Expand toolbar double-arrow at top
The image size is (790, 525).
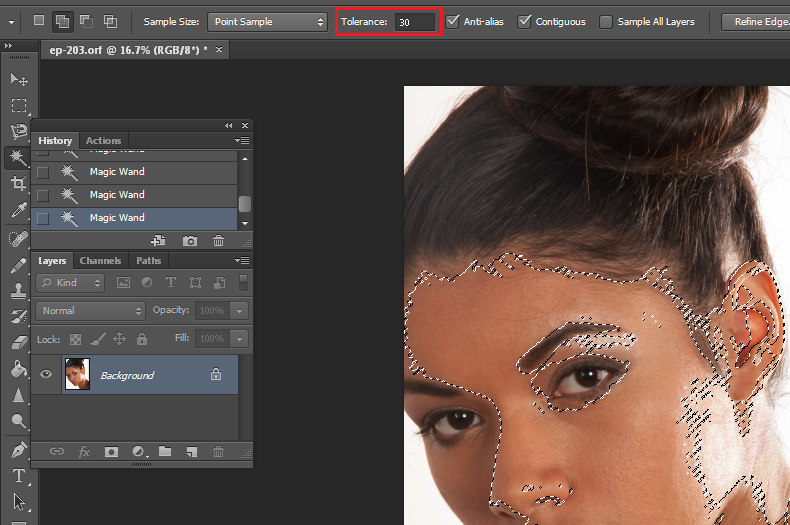coord(8,46)
